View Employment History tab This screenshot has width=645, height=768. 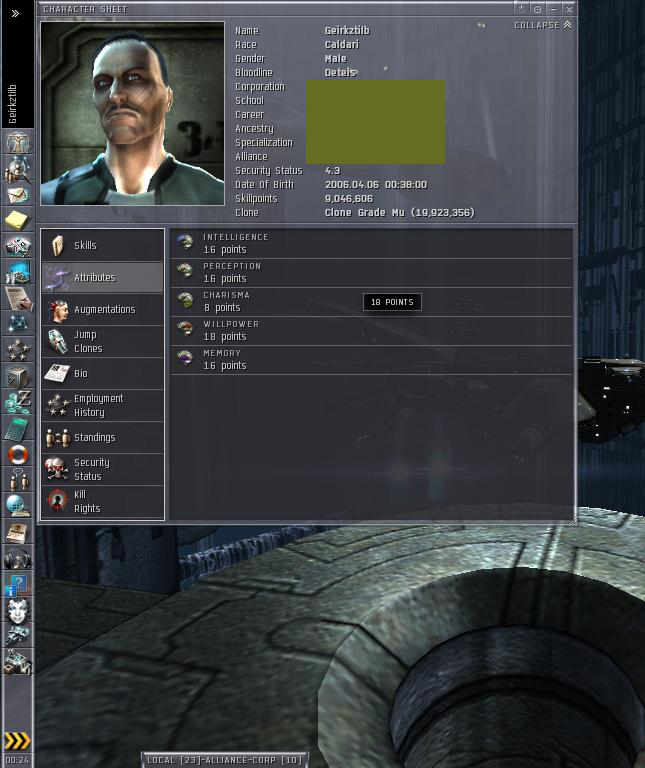click(x=103, y=406)
